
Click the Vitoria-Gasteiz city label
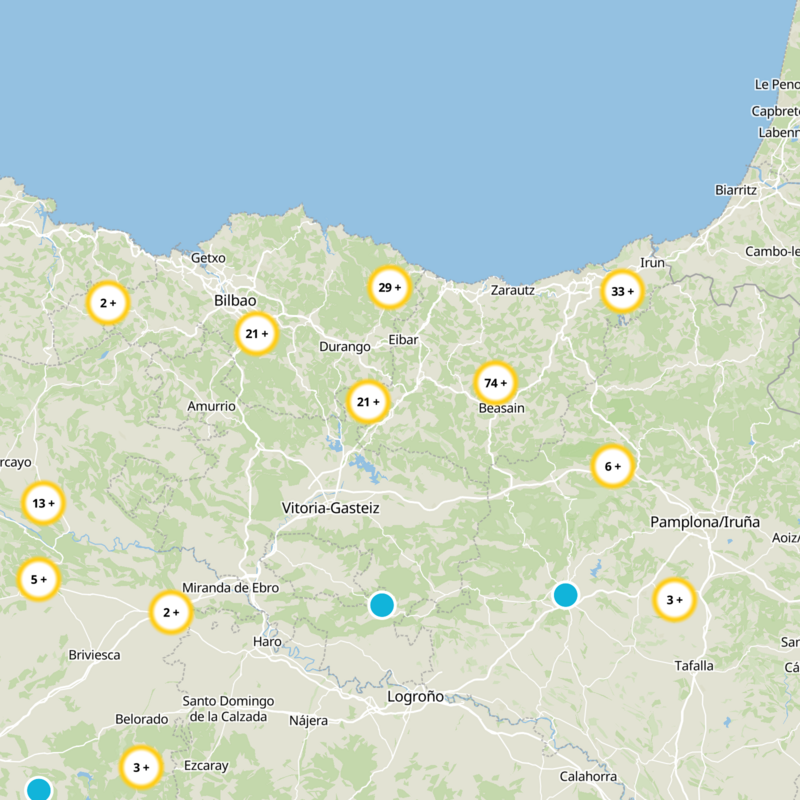coord(331,508)
